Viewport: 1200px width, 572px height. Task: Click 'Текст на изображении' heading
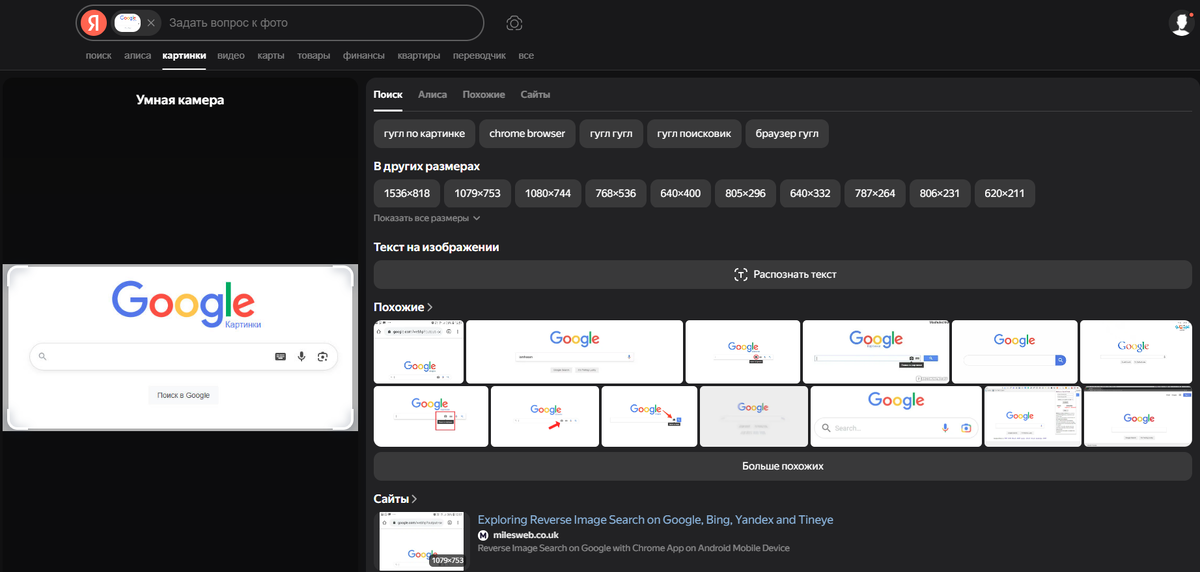click(x=436, y=247)
